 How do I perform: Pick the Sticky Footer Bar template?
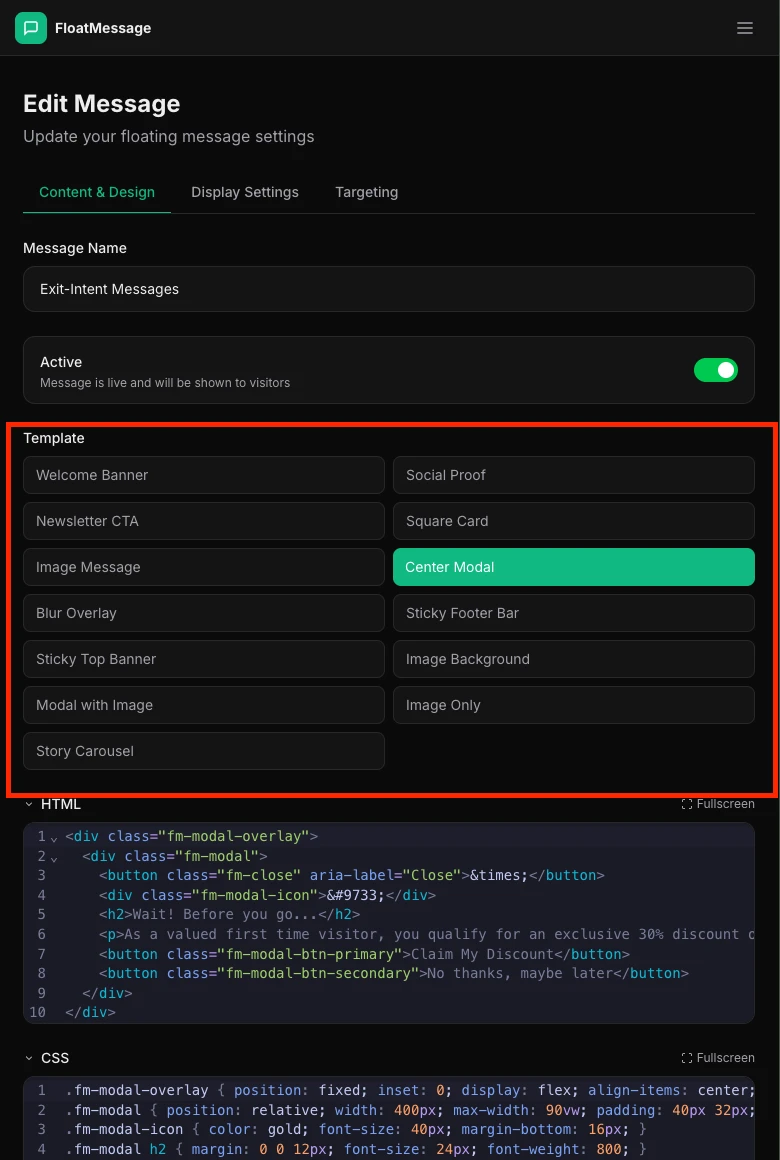(573, 613)
